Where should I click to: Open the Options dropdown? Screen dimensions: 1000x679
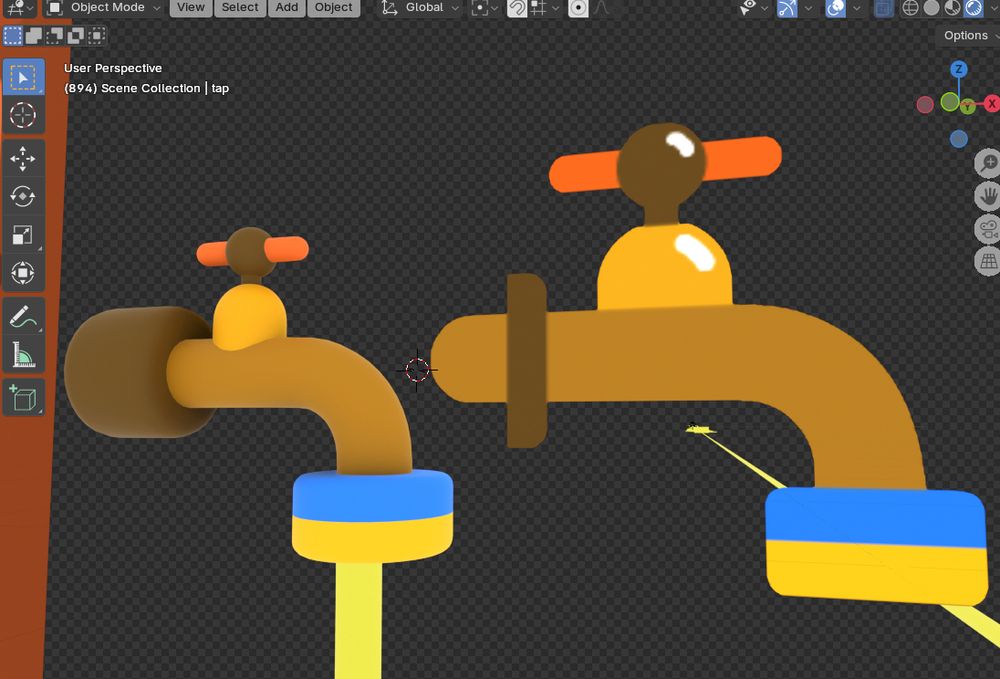[x=968, y=36]
